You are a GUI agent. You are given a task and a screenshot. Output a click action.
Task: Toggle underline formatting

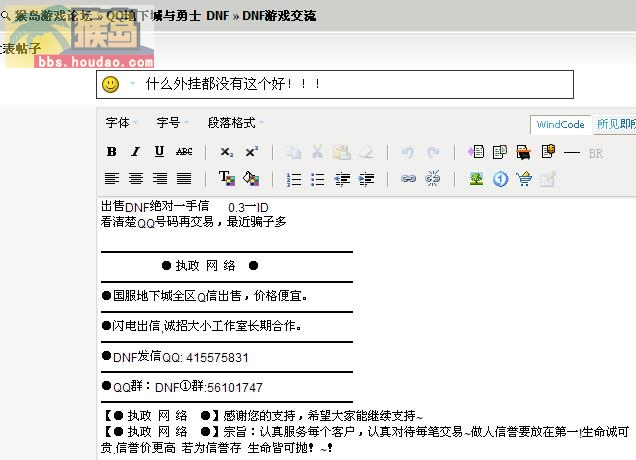pyautogui.click(x=159, y=152)
